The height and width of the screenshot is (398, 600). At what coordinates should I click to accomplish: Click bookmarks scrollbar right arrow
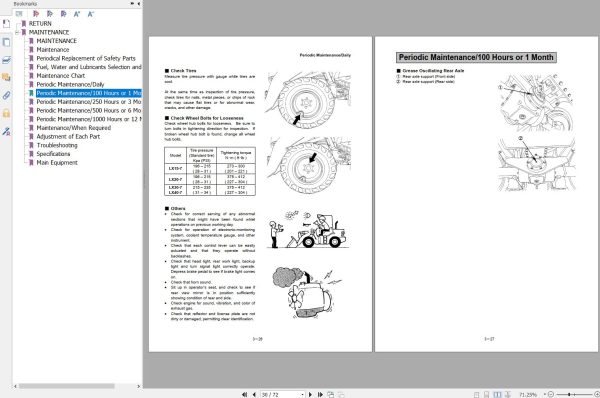point(139,386)
